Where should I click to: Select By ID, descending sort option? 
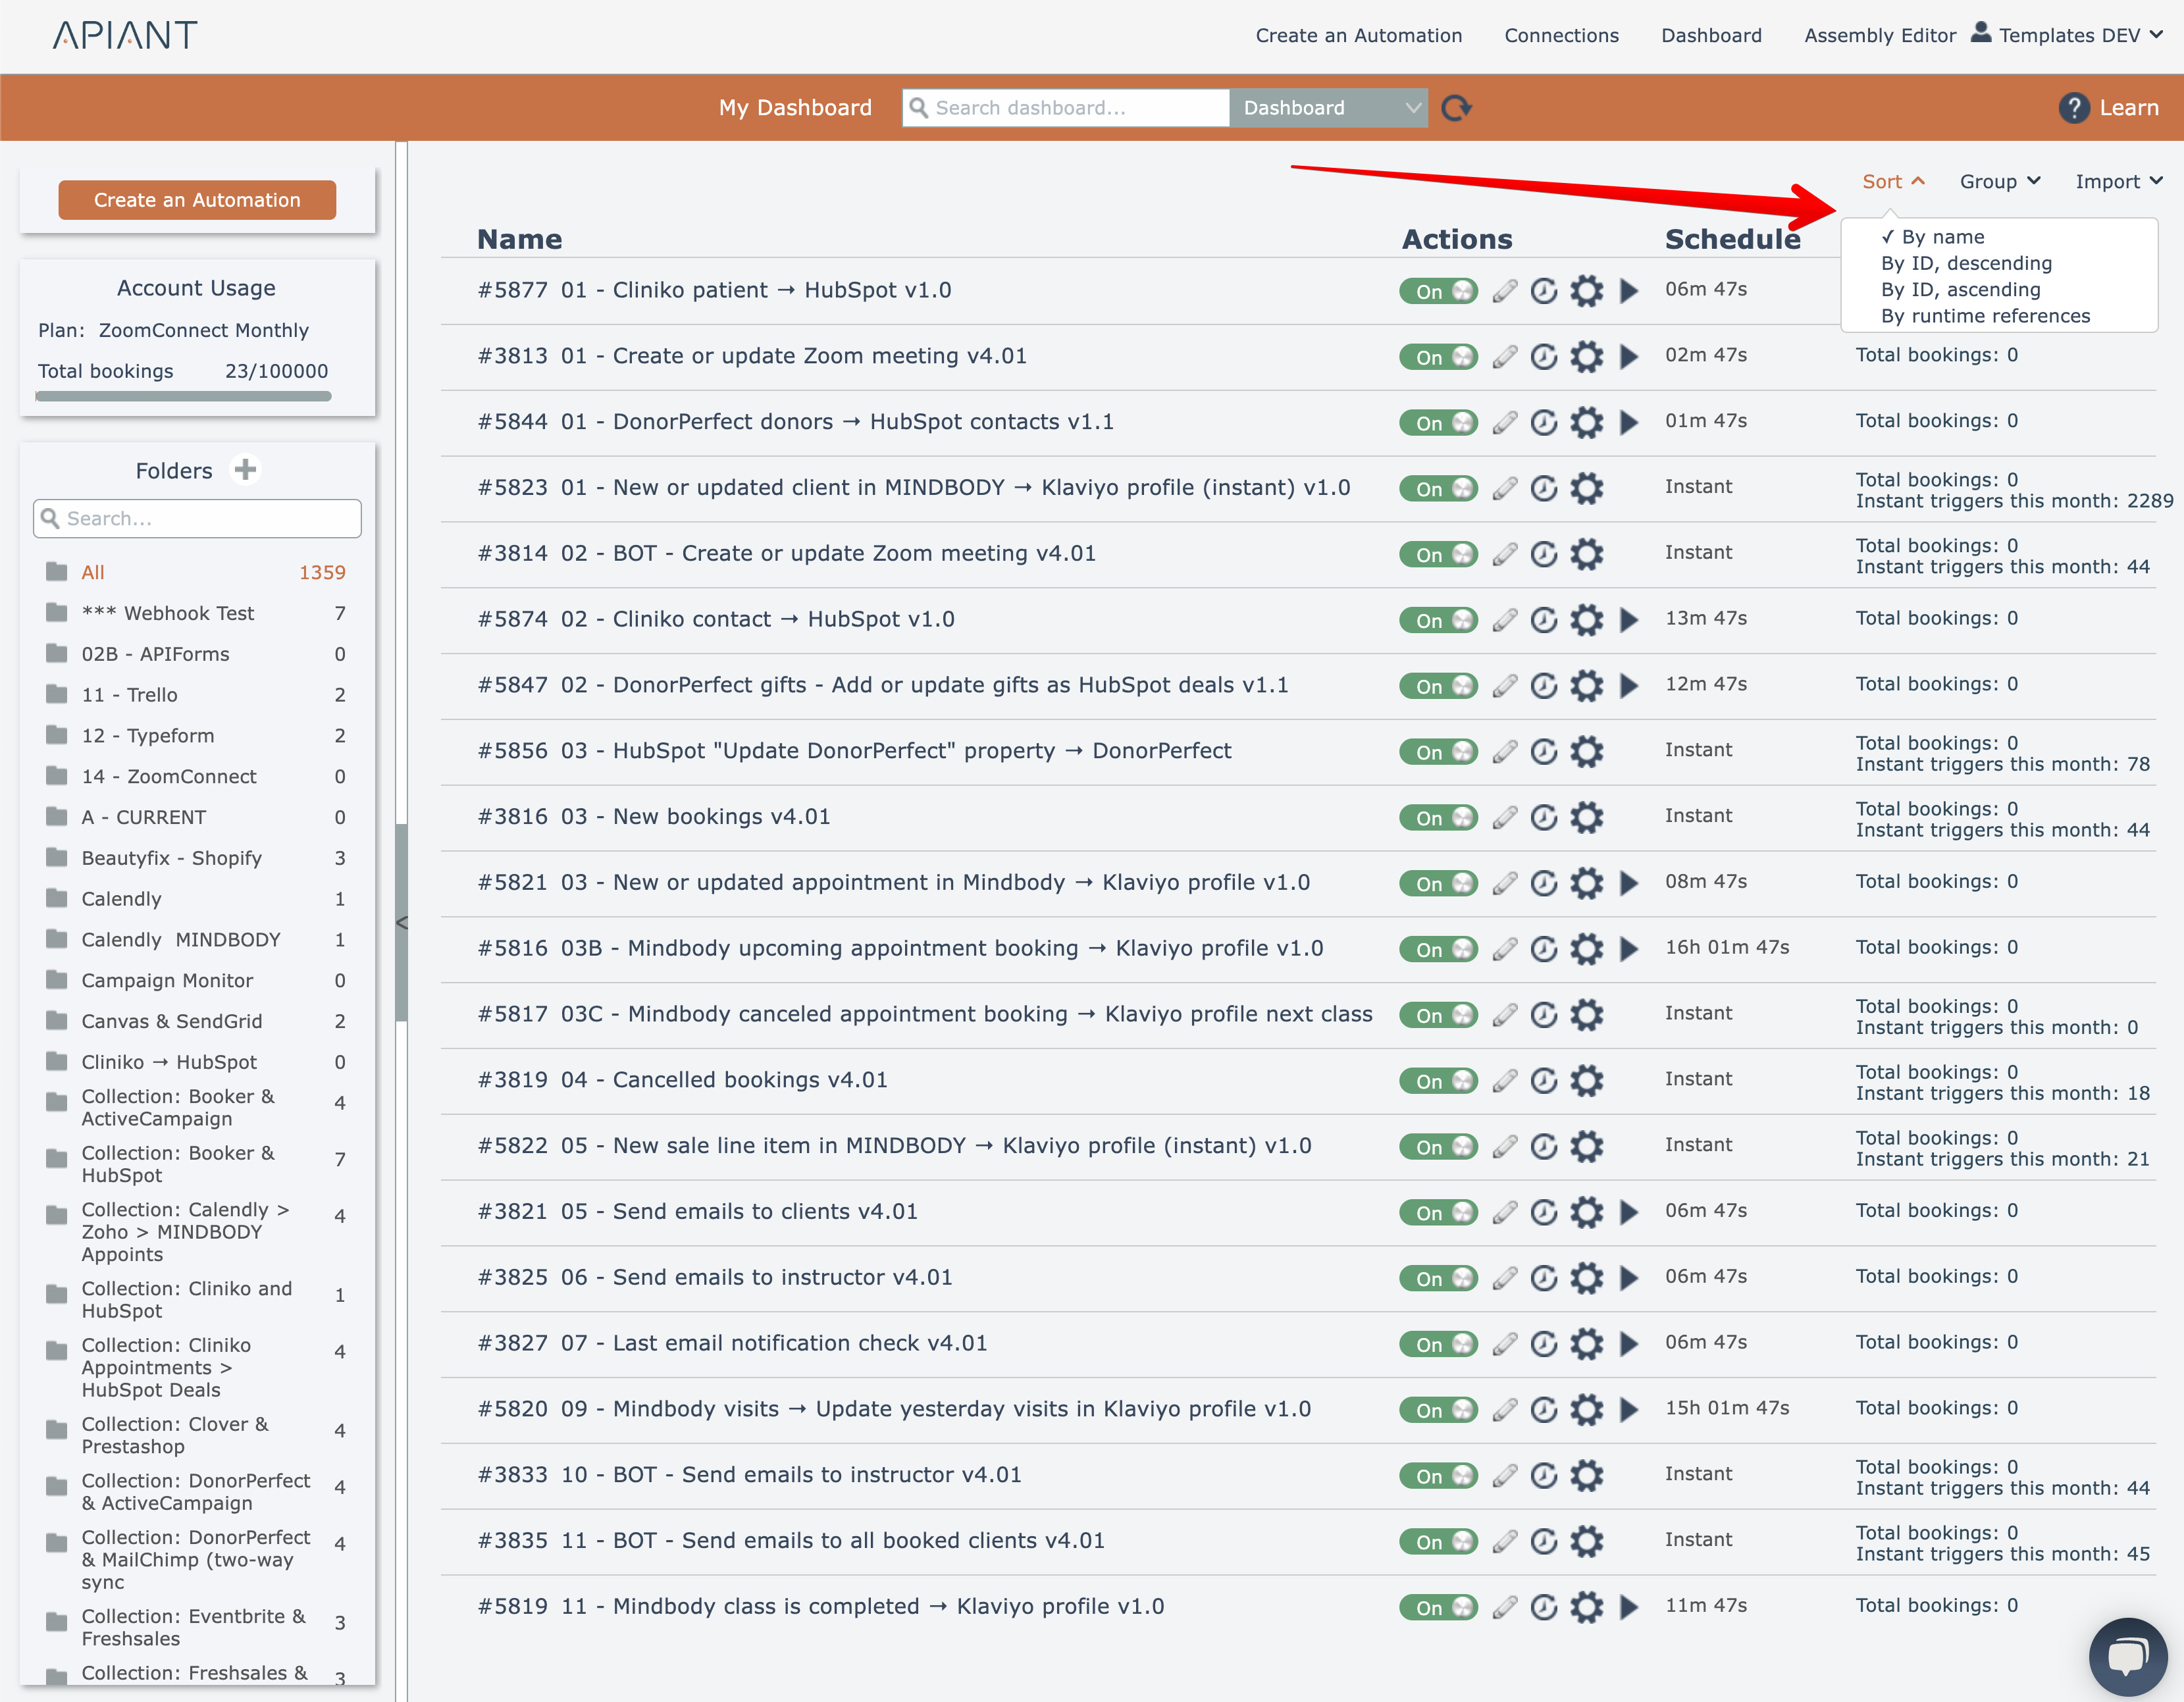[x=1965, y=264]
